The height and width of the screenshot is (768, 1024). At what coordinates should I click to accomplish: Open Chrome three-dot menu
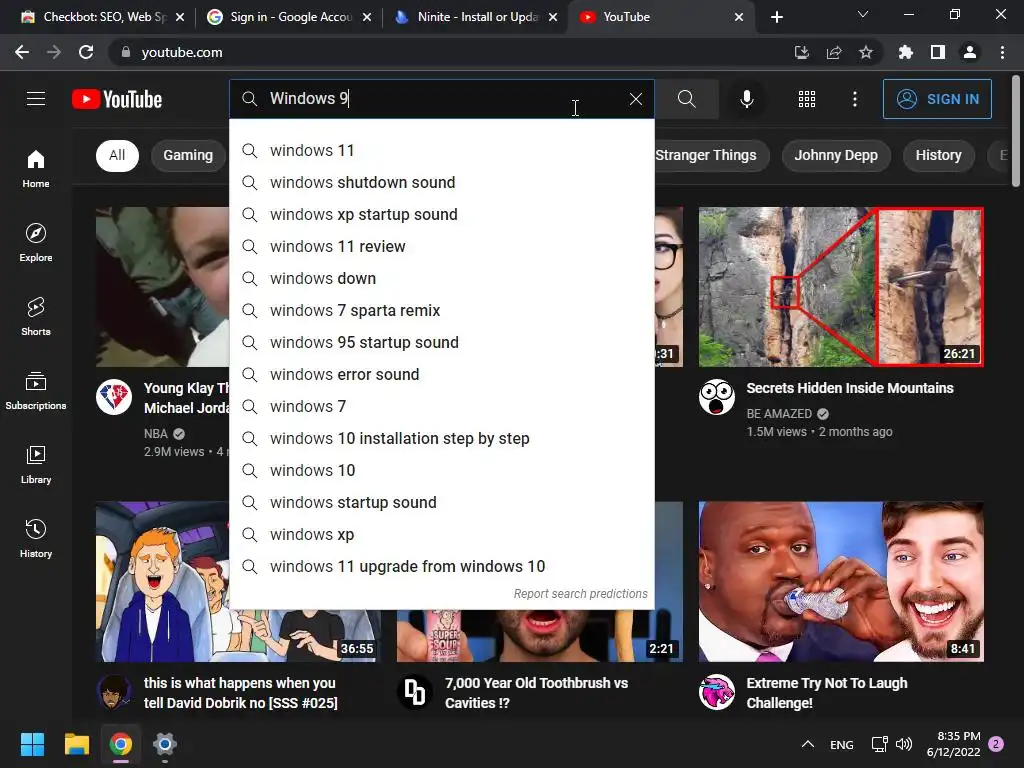tap(1002, 52)
